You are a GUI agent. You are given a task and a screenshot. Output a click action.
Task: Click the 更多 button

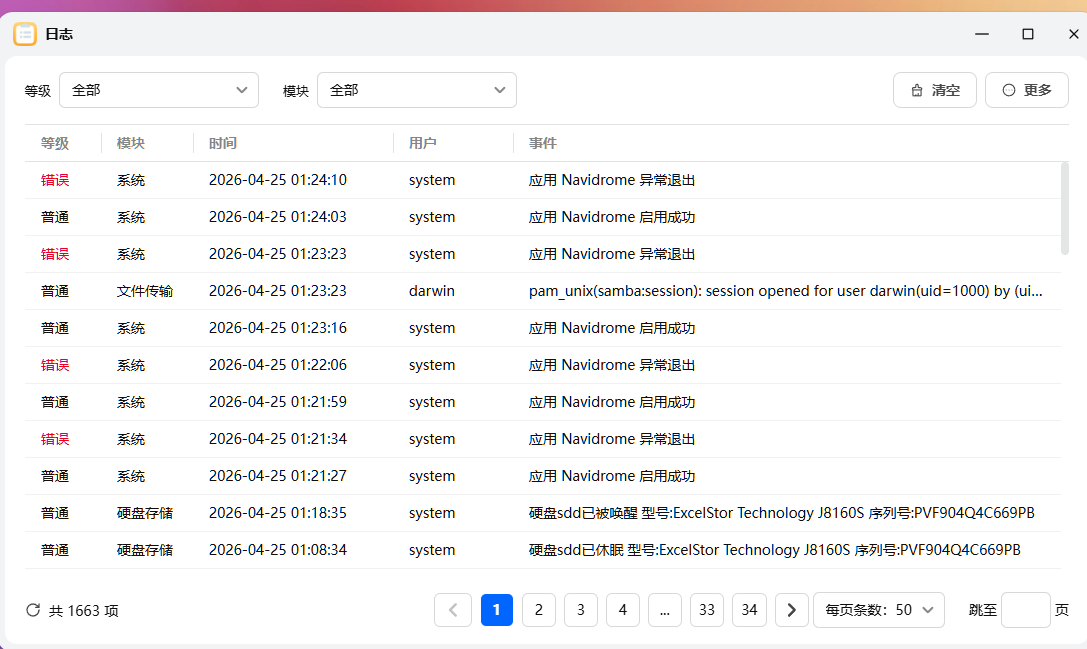(x=1026, y=90)
